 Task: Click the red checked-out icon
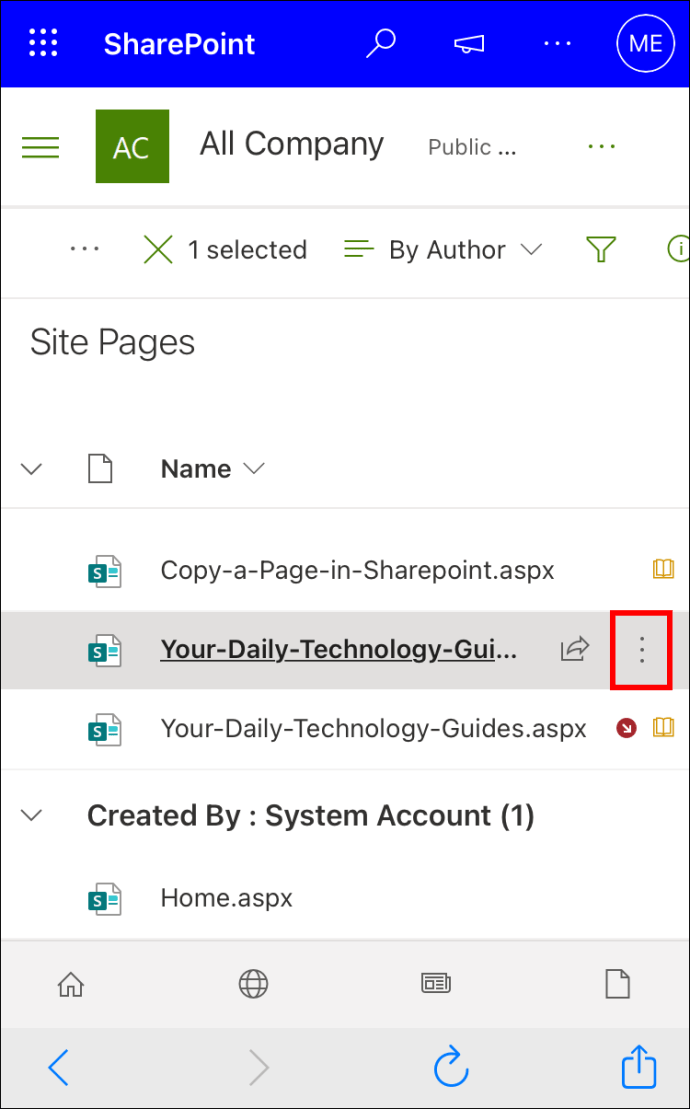click(x=626, y=728)
